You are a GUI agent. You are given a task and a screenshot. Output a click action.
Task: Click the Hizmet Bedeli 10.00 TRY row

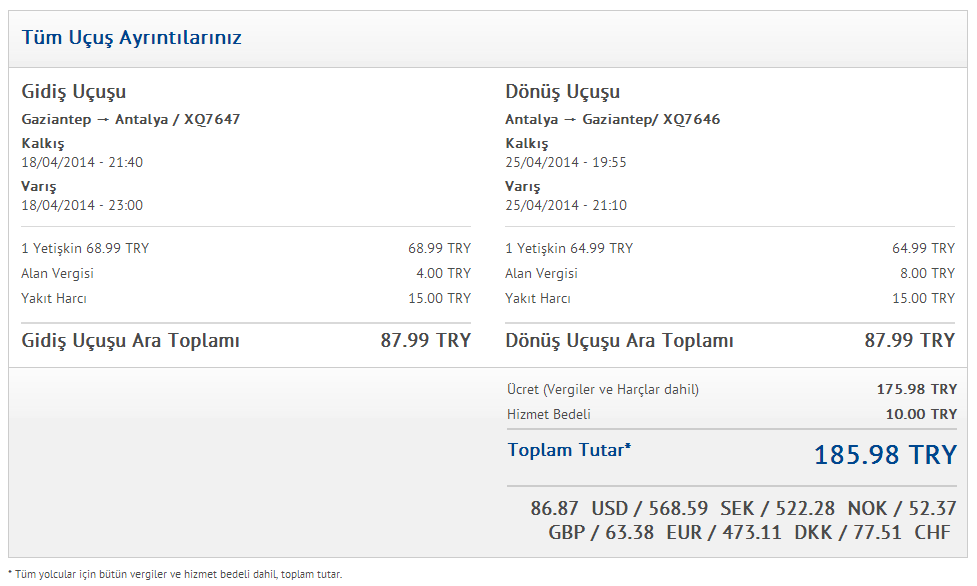pos(732,414)
